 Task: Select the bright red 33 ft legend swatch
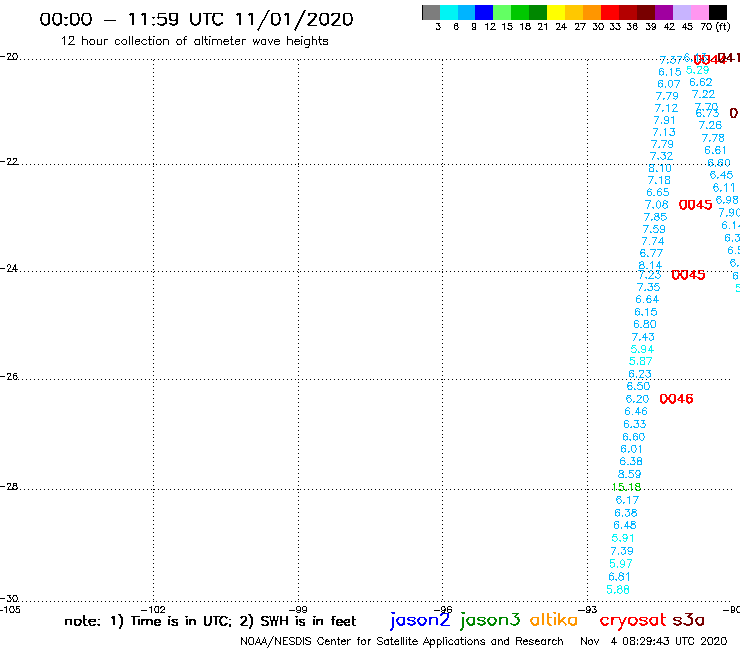610,12
